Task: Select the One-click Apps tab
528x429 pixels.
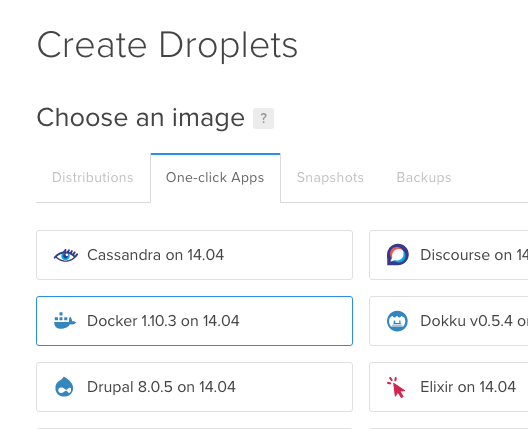Action: coord(215,177)
